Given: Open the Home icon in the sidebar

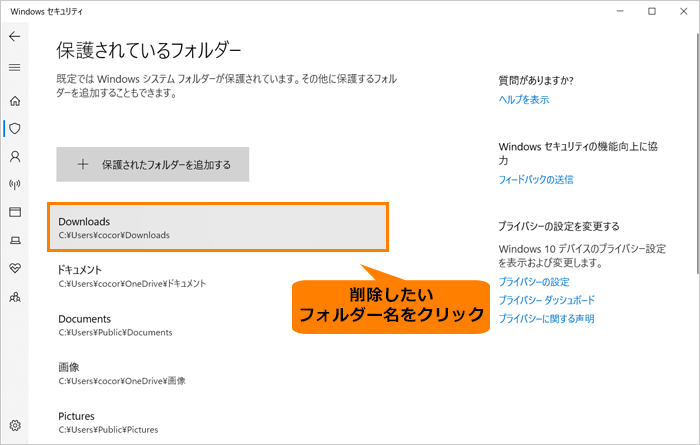Looking at the screenshot, I should click(x=15, y=101).
